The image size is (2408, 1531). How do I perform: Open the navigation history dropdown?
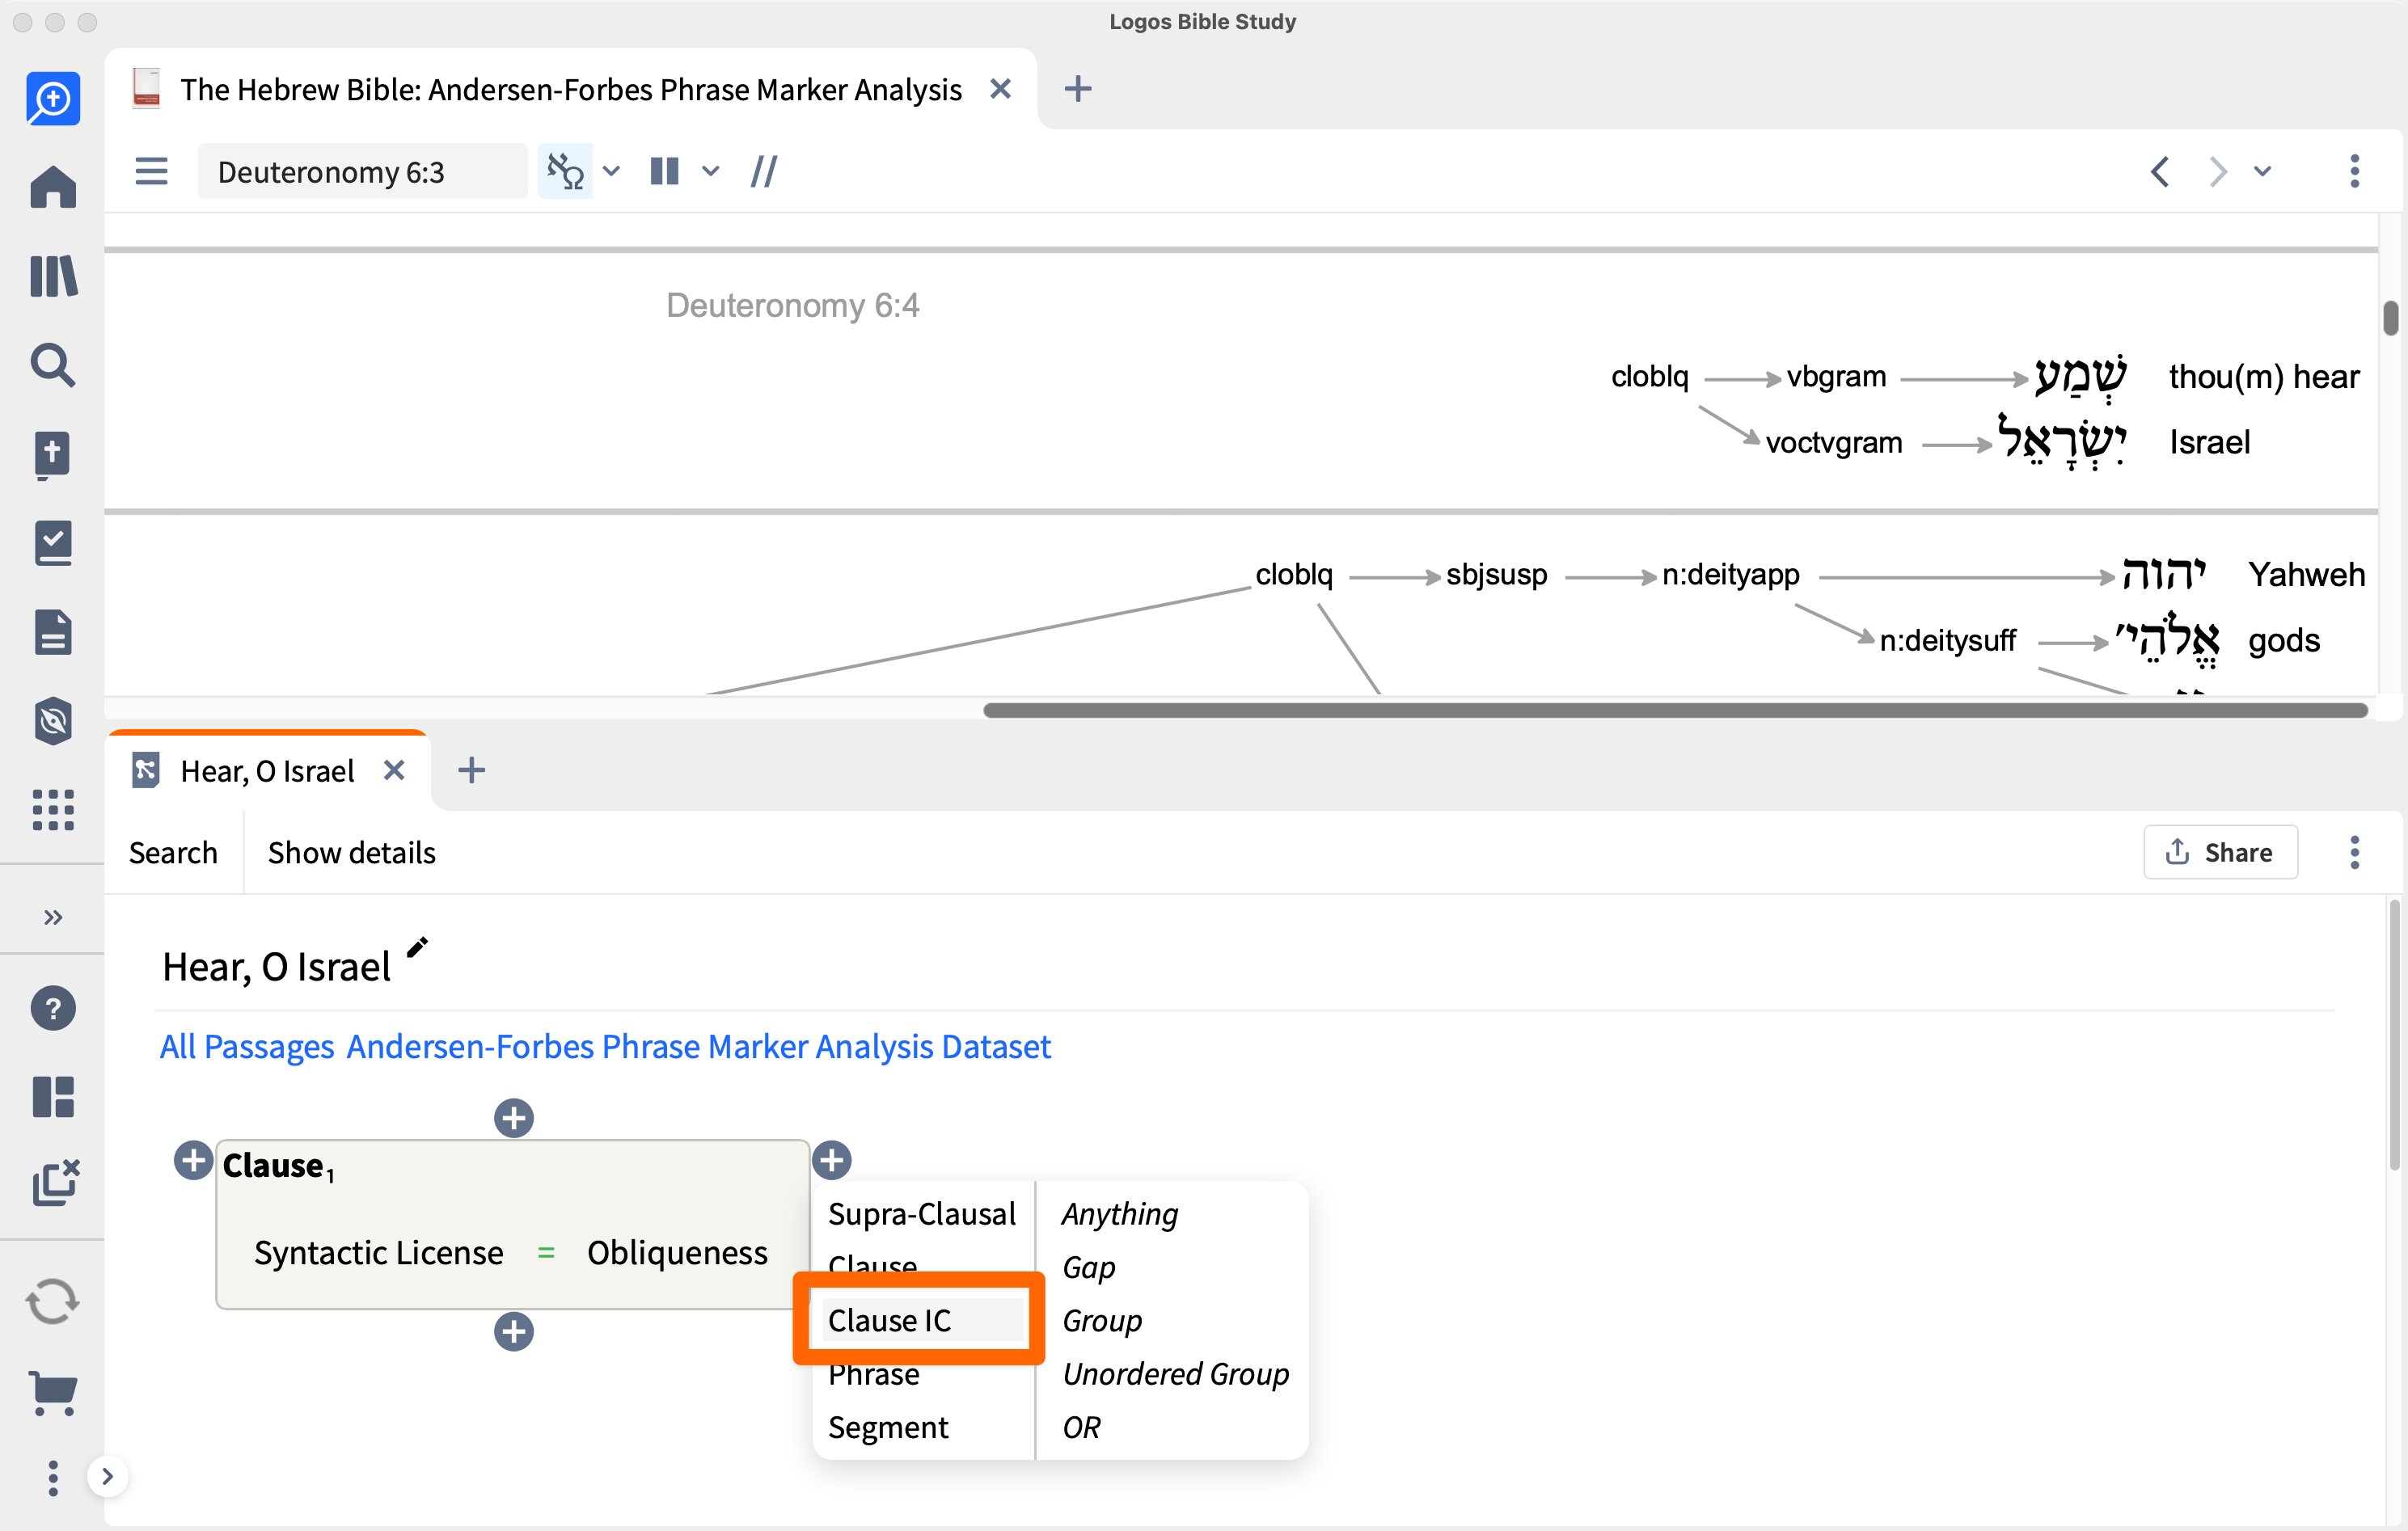[x=2262, y=171]
